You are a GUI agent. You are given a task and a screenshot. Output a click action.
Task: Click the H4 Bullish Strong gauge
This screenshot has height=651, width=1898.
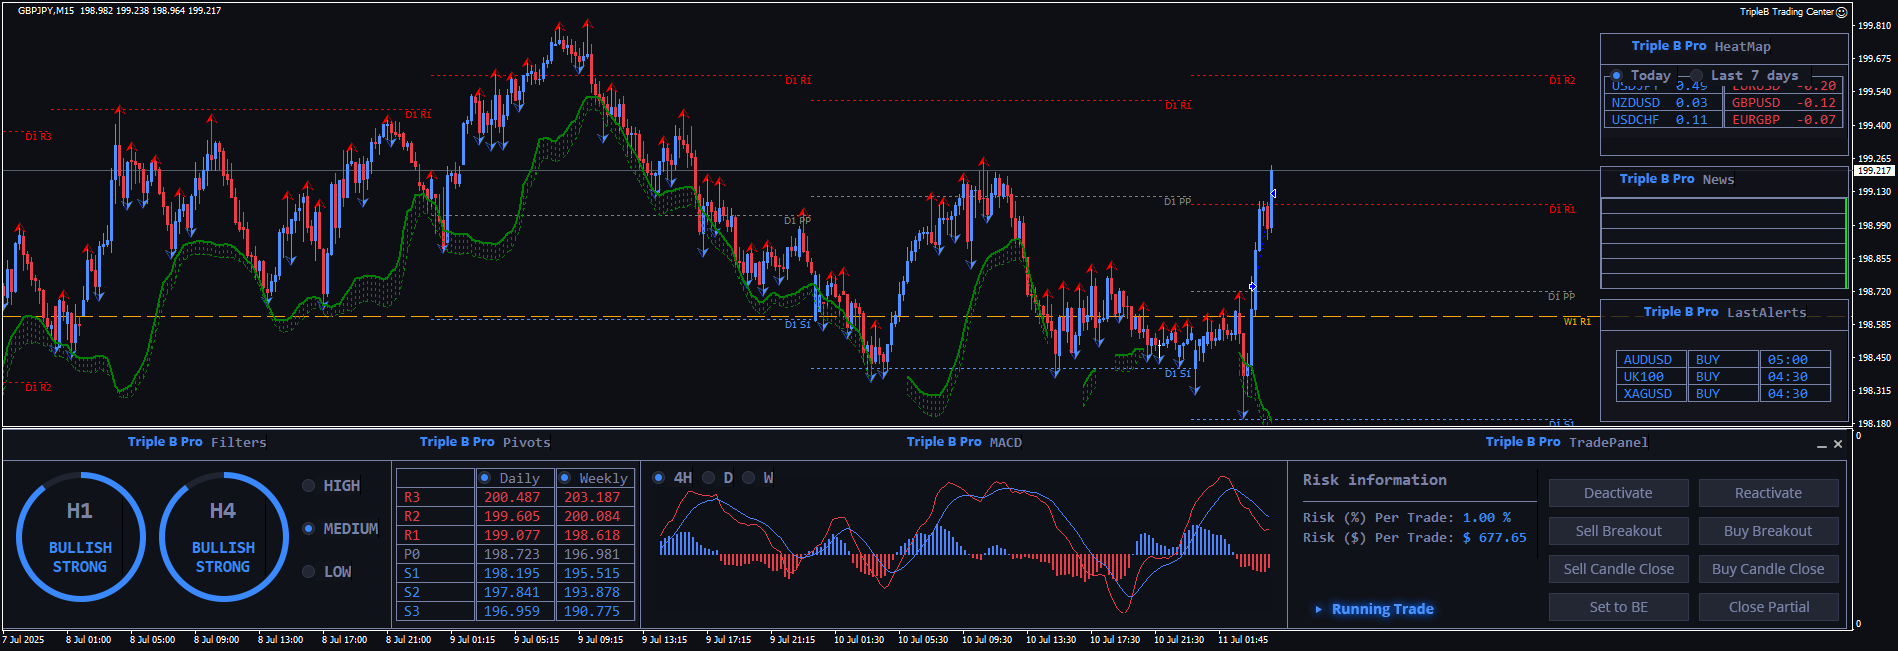223,537
